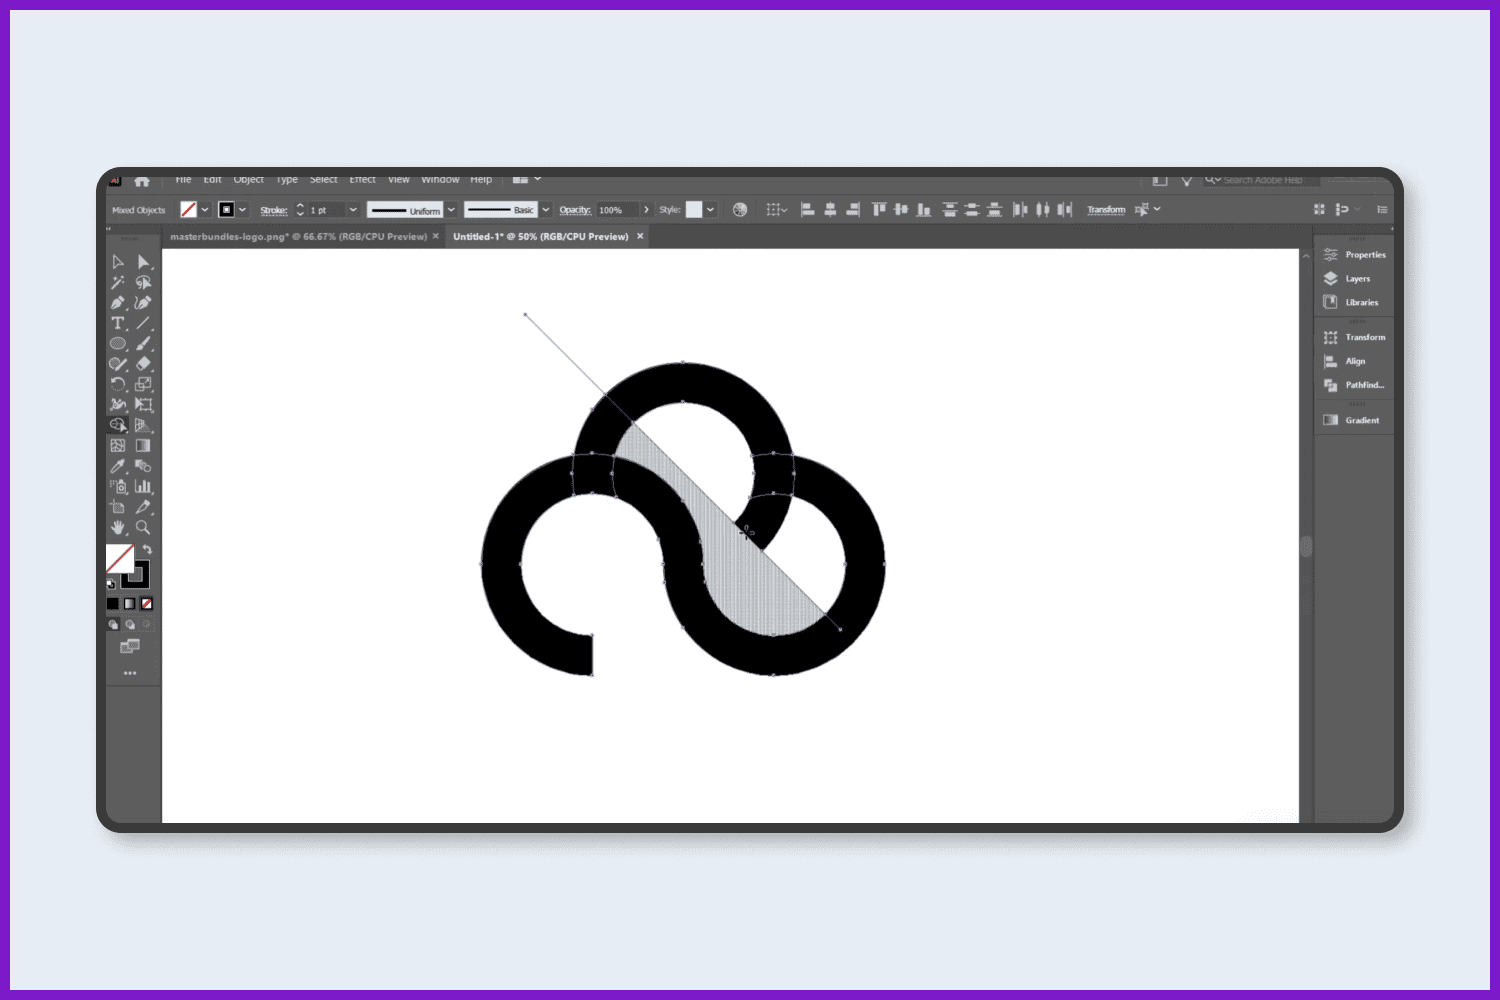
Task: Open control bar Fill color dropdown
Action: coord(205,210)
